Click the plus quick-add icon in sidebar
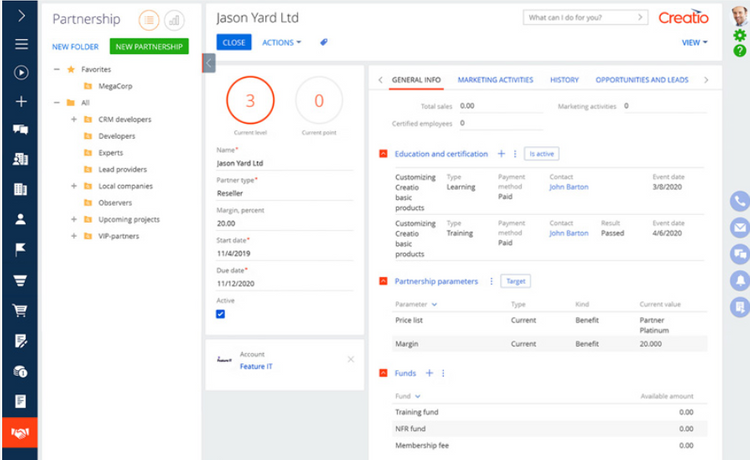The height and width of the screenshot is (460, 750). (x=21, y=101)
